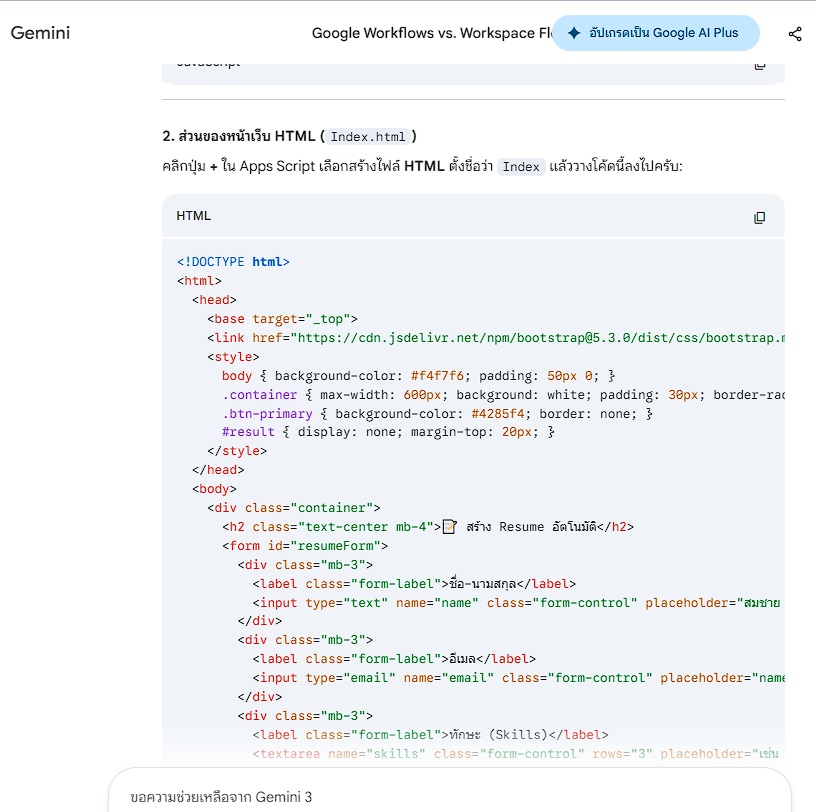This screenshot has width=816, height=812.
Task: Click the DOCTYPE html line in the code
Action: [x=233, y=262]
